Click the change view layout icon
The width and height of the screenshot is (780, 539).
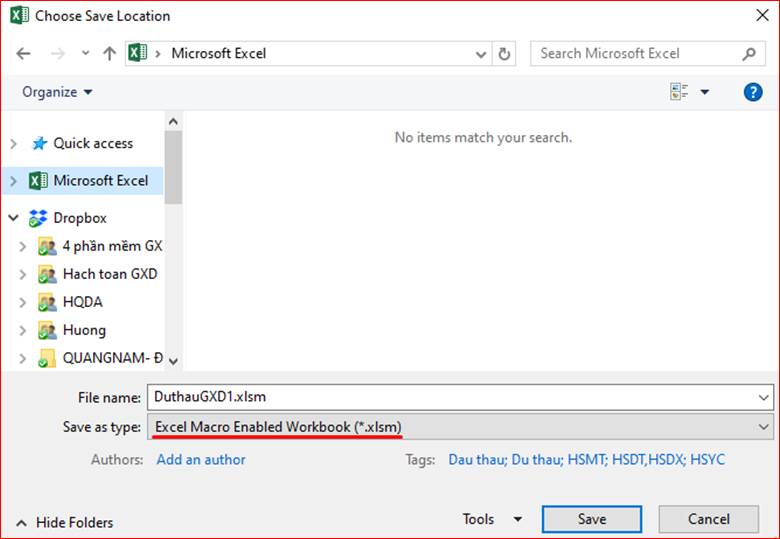(x=680, y=92)
